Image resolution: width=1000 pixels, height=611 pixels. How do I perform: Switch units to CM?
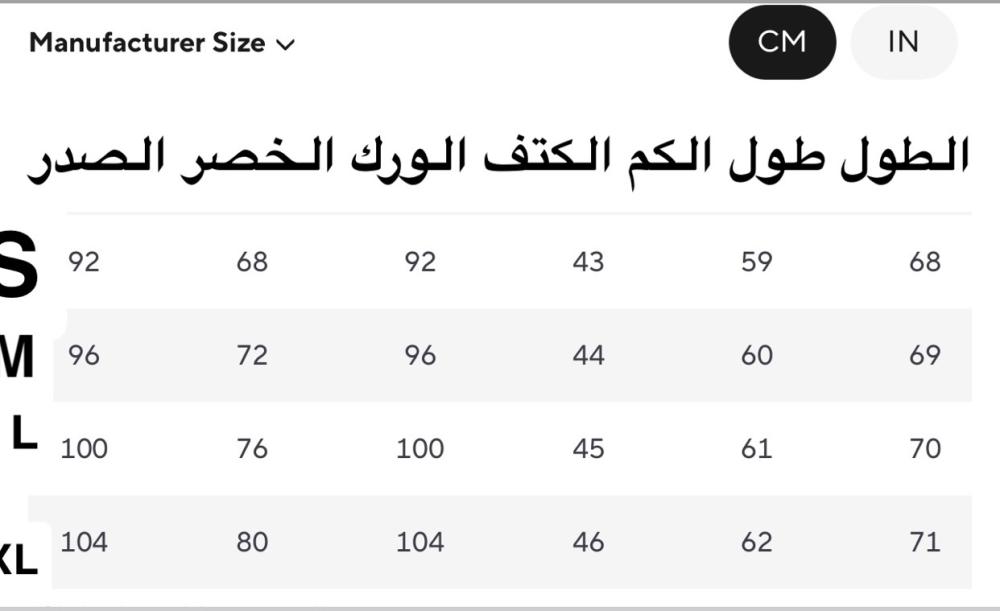coord(782,42)
